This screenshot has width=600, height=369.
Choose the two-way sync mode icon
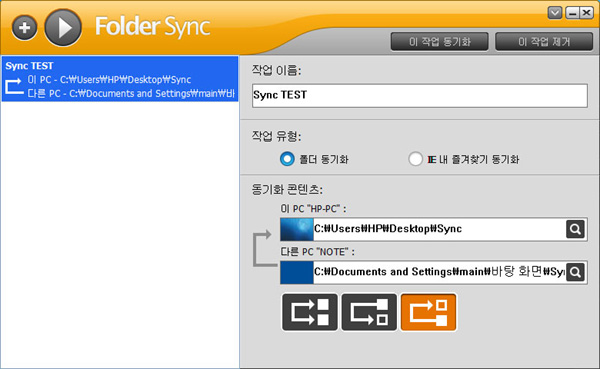click(310, 312)
